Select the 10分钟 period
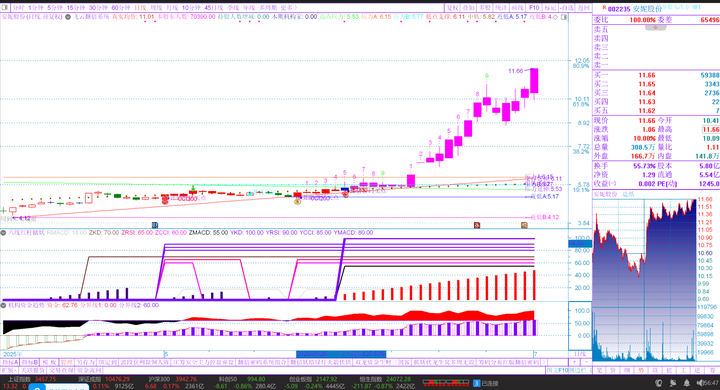The image size is (720, 390). coord(191,8)
